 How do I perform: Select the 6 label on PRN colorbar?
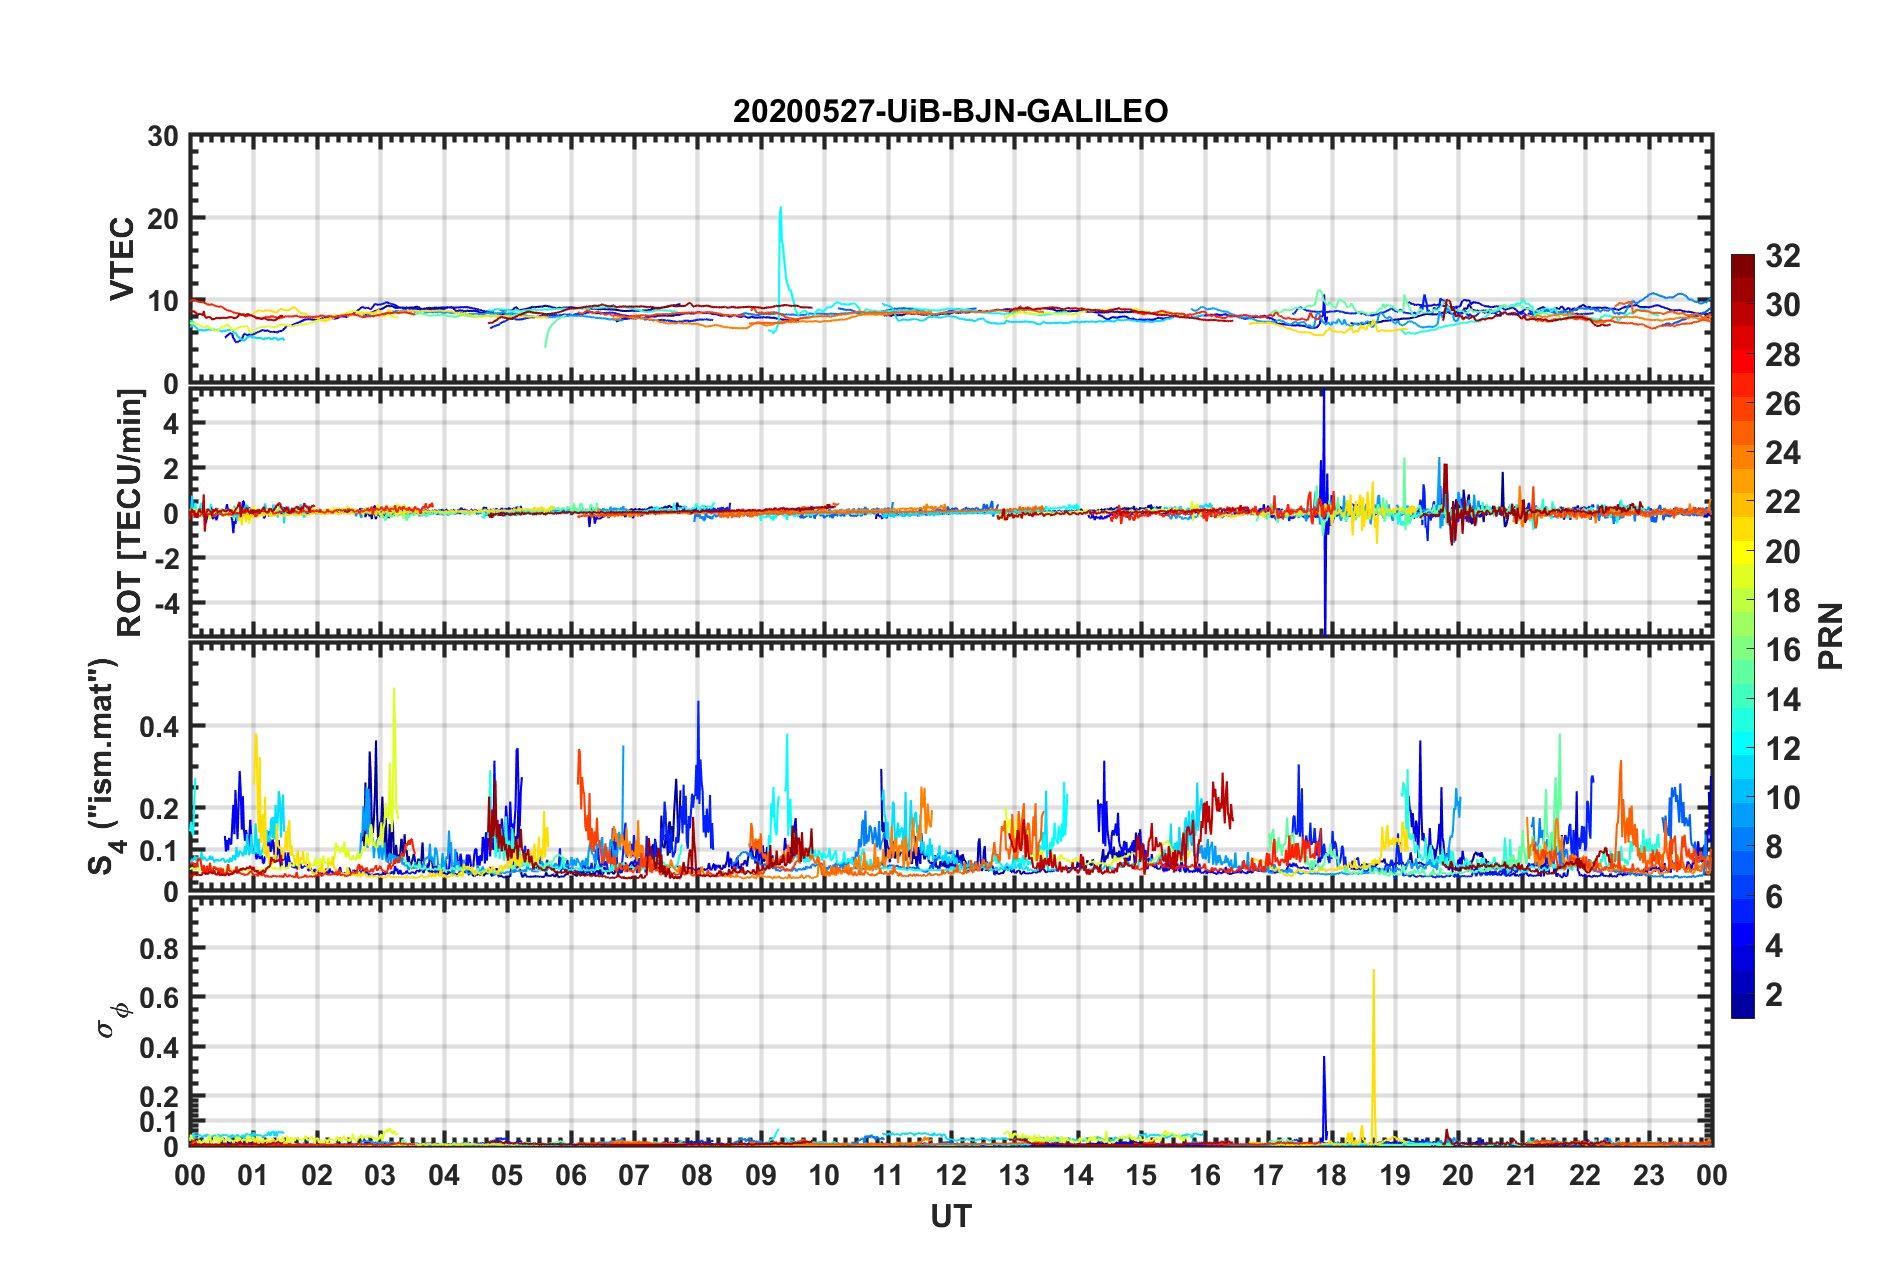[x=1774, y=897]
